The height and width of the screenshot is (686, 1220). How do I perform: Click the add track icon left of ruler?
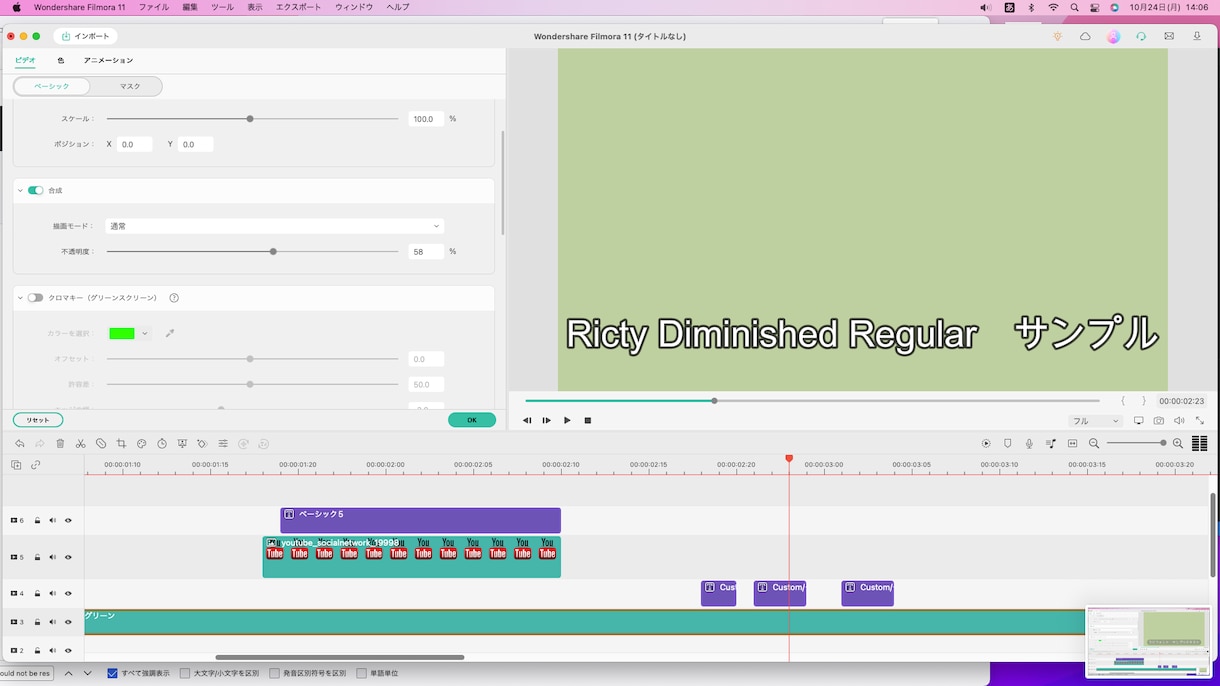click(x=16, y=465)
